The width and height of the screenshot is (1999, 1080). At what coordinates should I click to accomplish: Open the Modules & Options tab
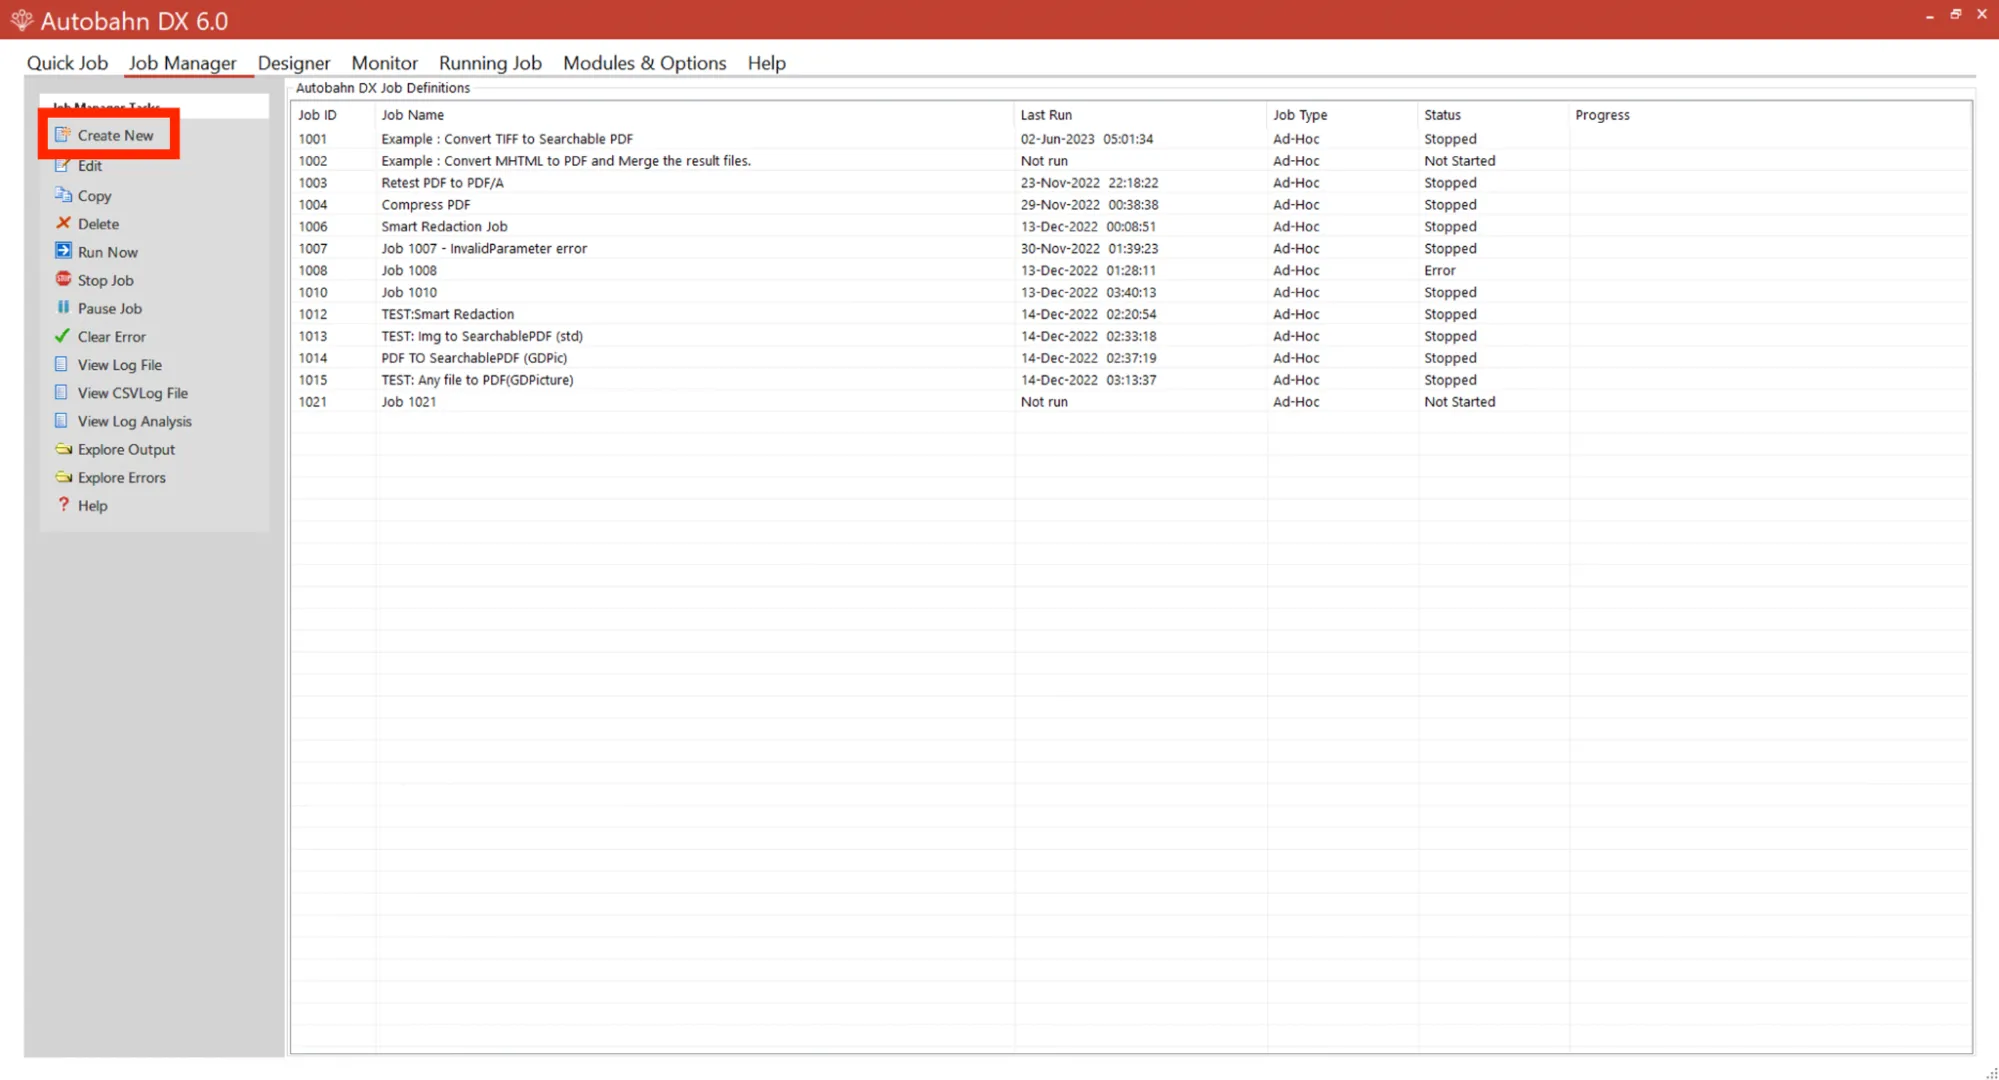pos(644,63)
